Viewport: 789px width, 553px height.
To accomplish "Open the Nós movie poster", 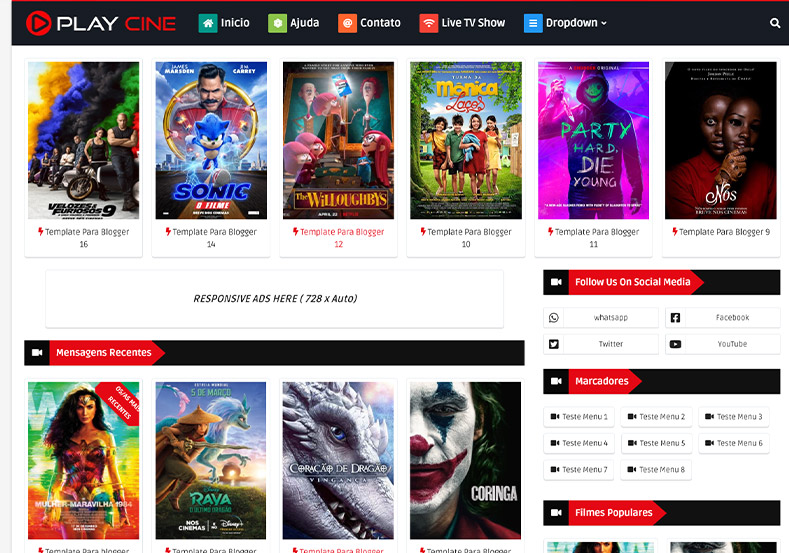I will tap(721, 140).
